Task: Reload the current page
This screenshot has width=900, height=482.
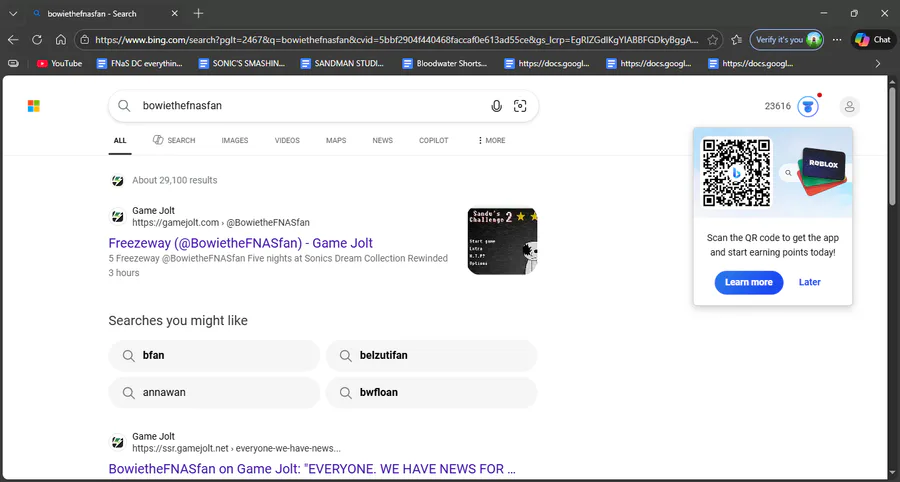Action: (x=37, y=40)
